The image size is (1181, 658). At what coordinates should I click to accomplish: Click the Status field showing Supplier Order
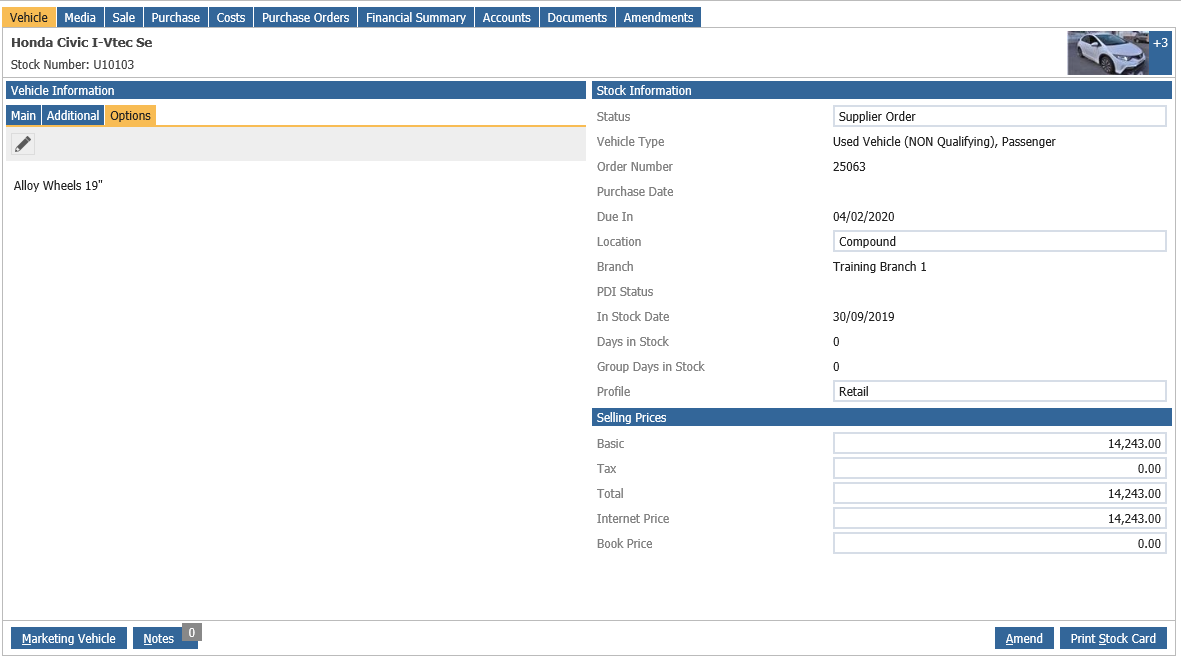[999, 116]
